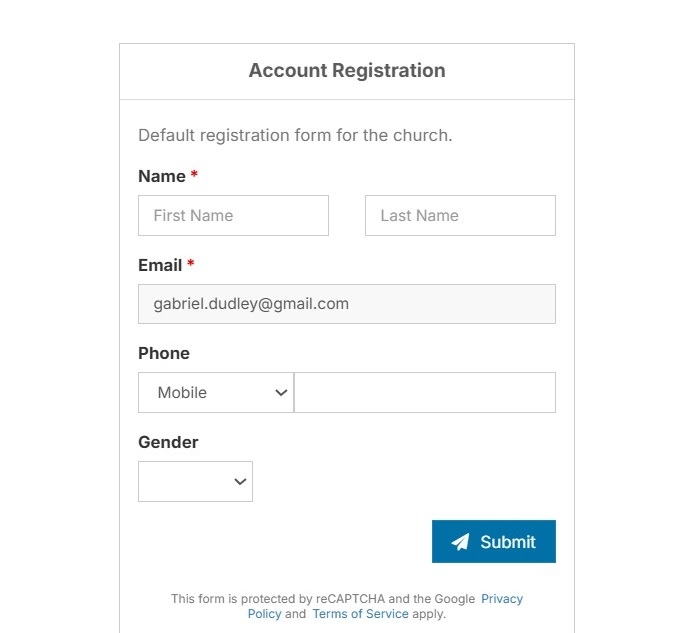Focus the First Name field
Viewport: 691px width, 633px height.
[x=233, y=216]
